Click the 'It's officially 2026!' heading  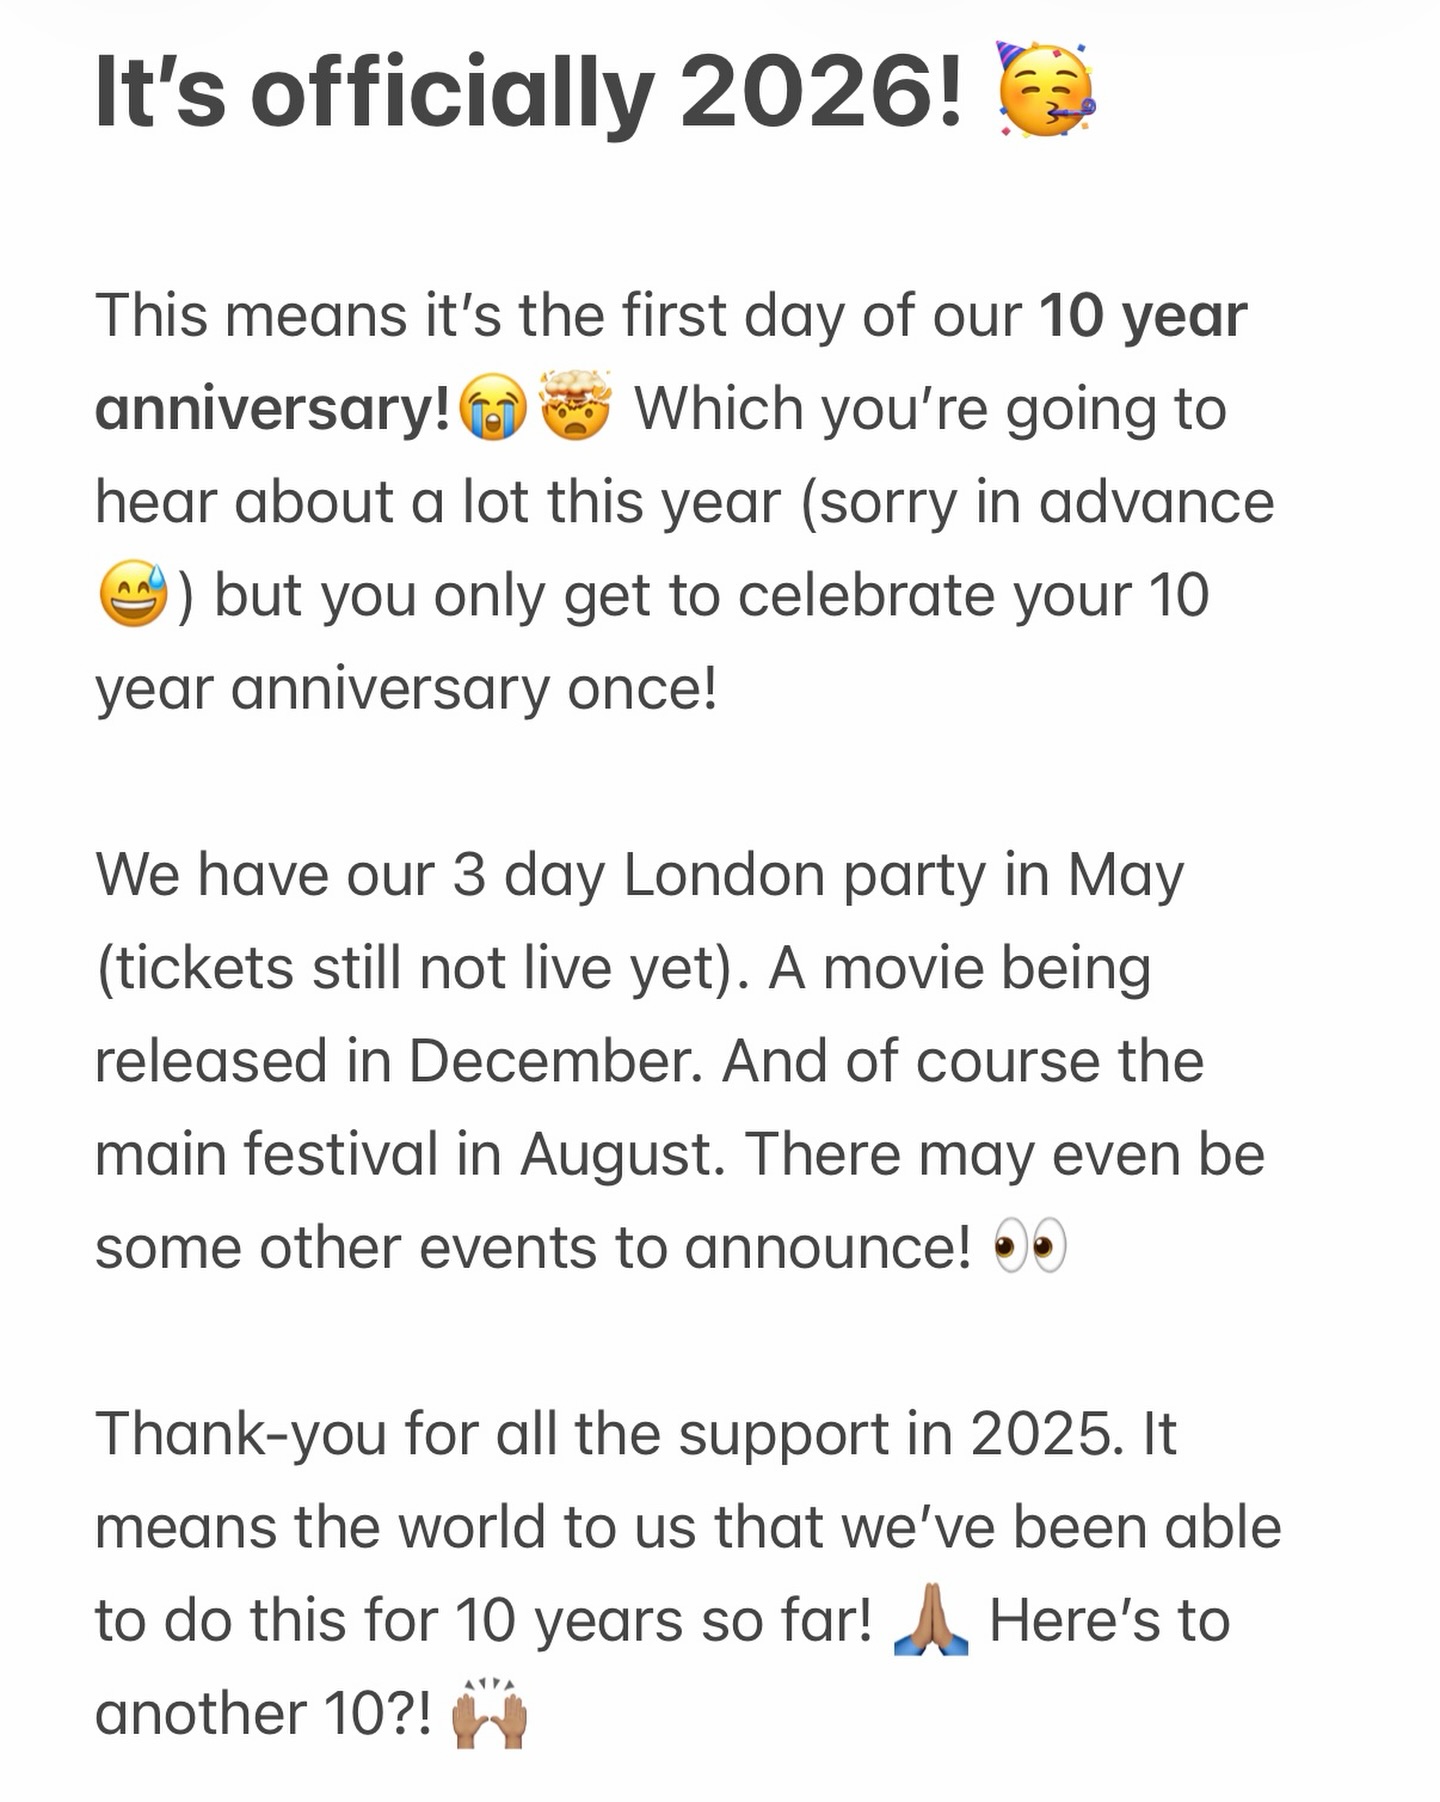(x=529, y=93)
